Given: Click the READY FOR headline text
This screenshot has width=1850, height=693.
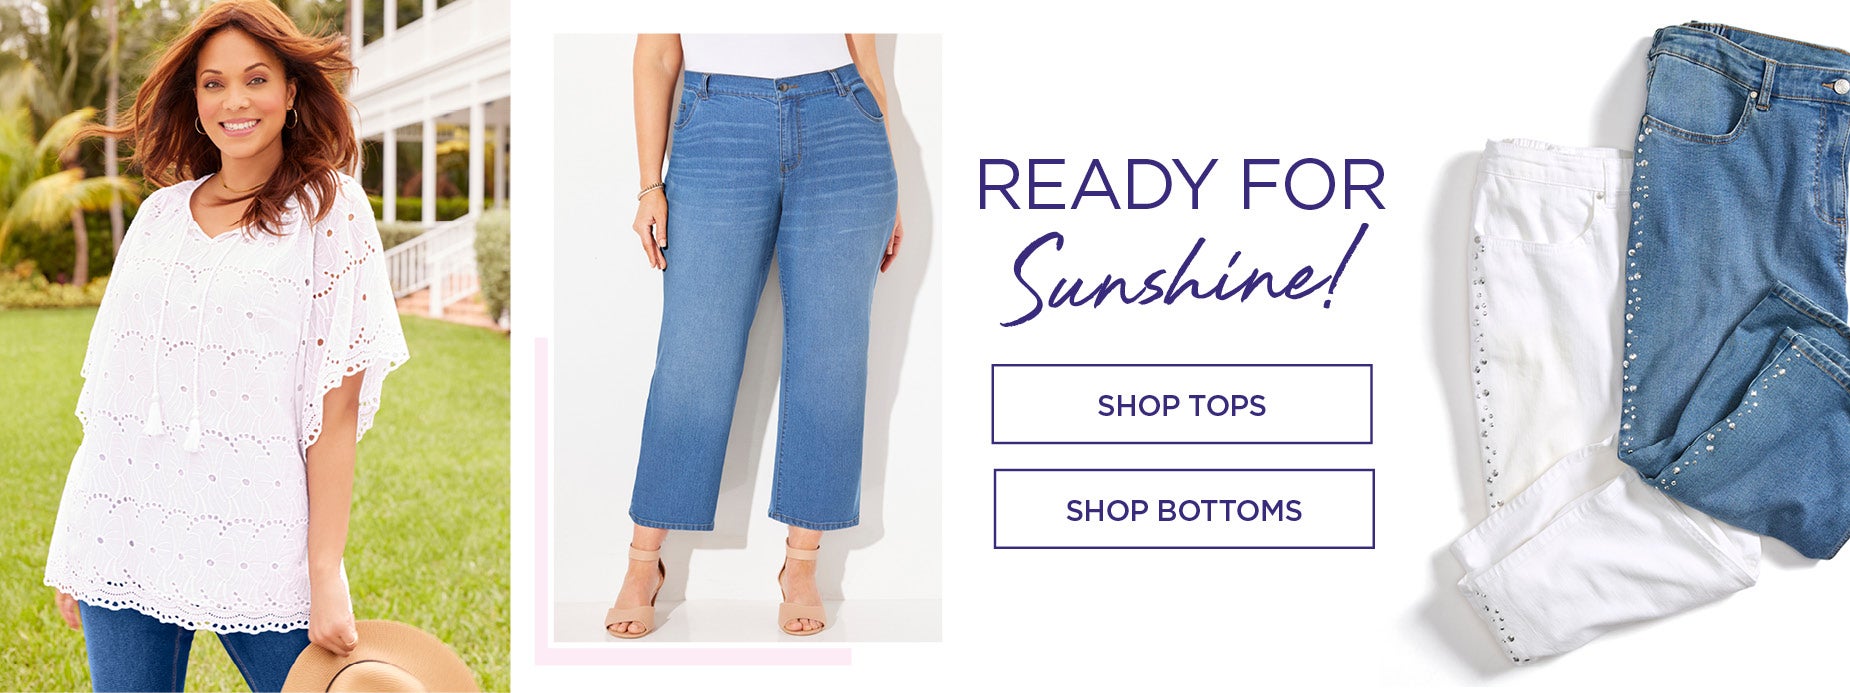Looking at the screenshot, I should click(1181, 184).
